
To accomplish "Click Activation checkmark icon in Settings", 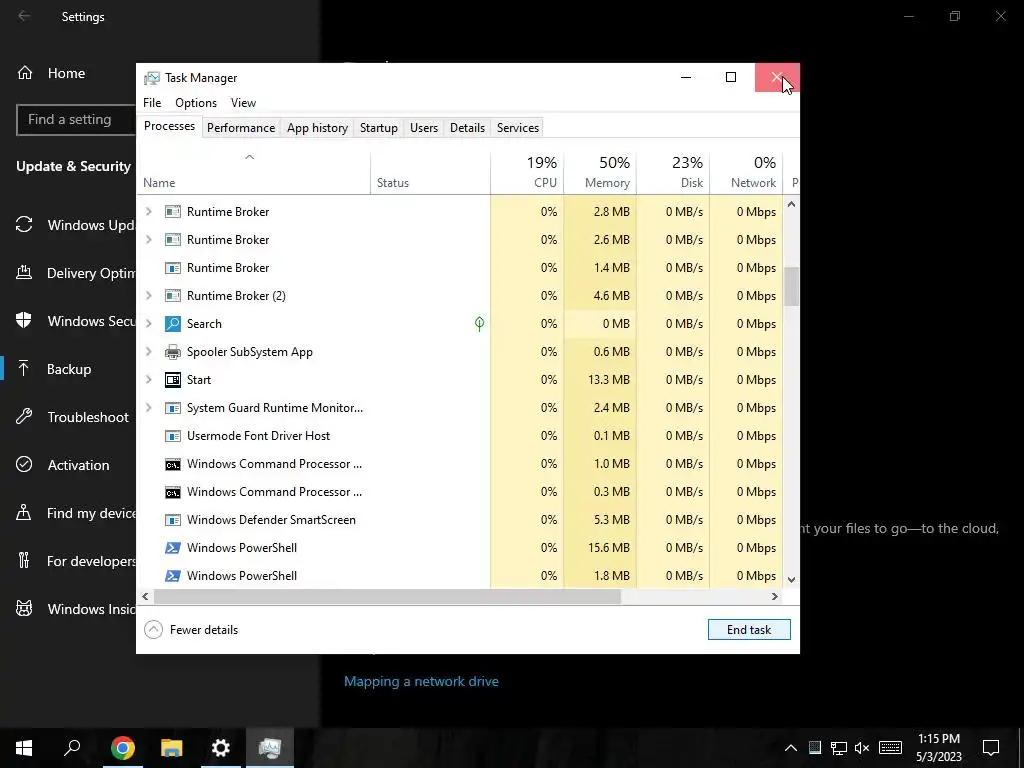I will [24, 465].
